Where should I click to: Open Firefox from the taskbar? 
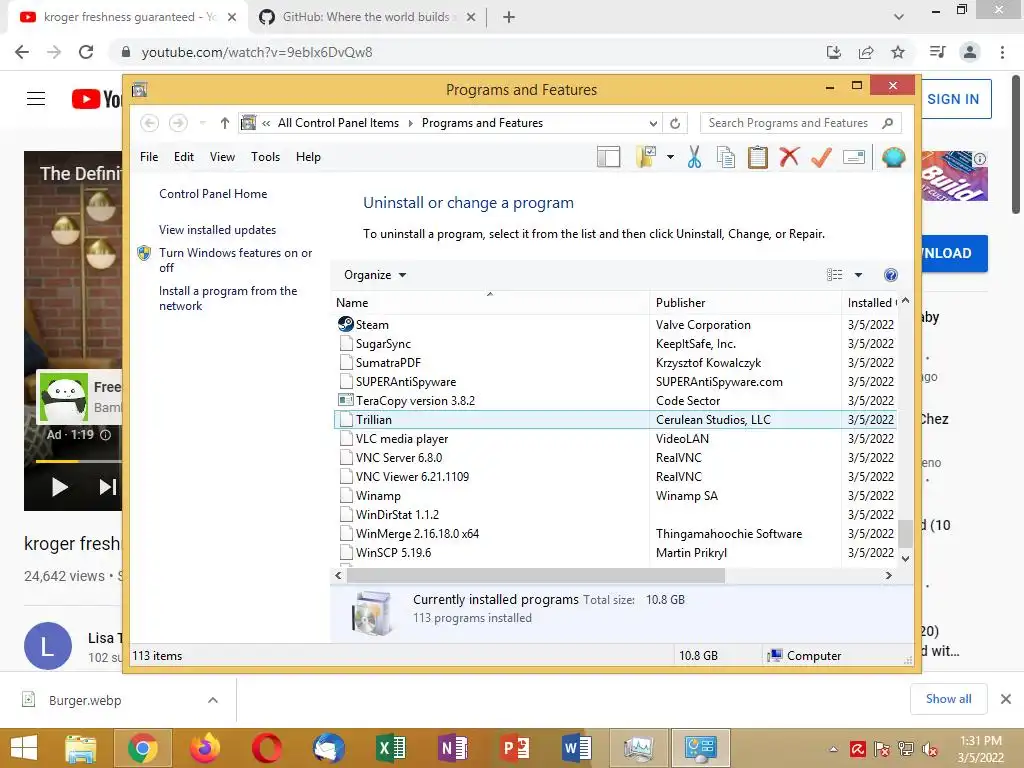pyautogui.click(x=204, y=748)
